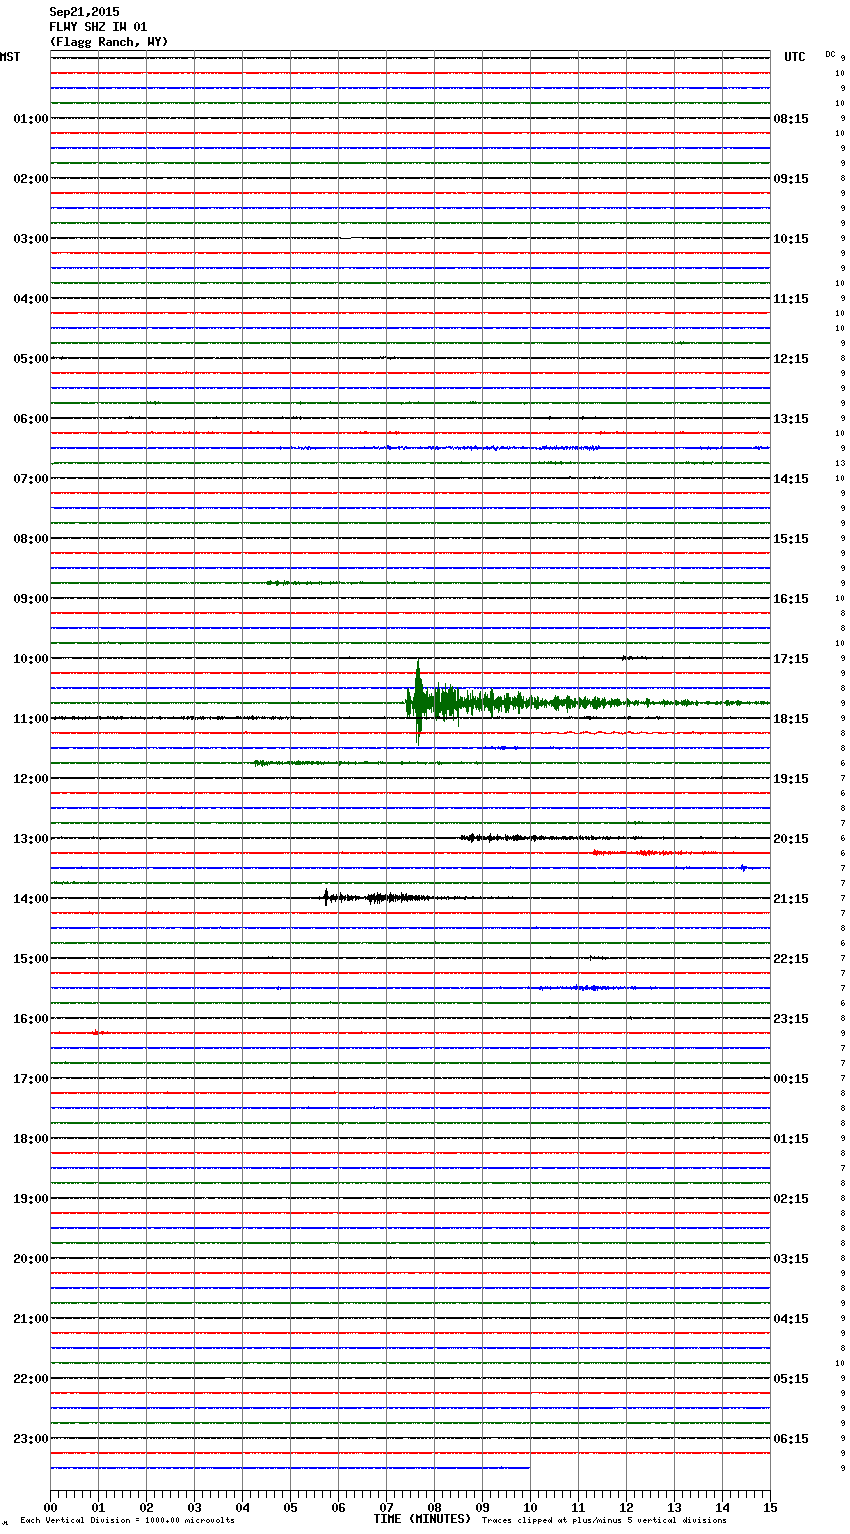
Task: Click minute tick label '15' on bottom axis
Action: (x=770, y=1507)
